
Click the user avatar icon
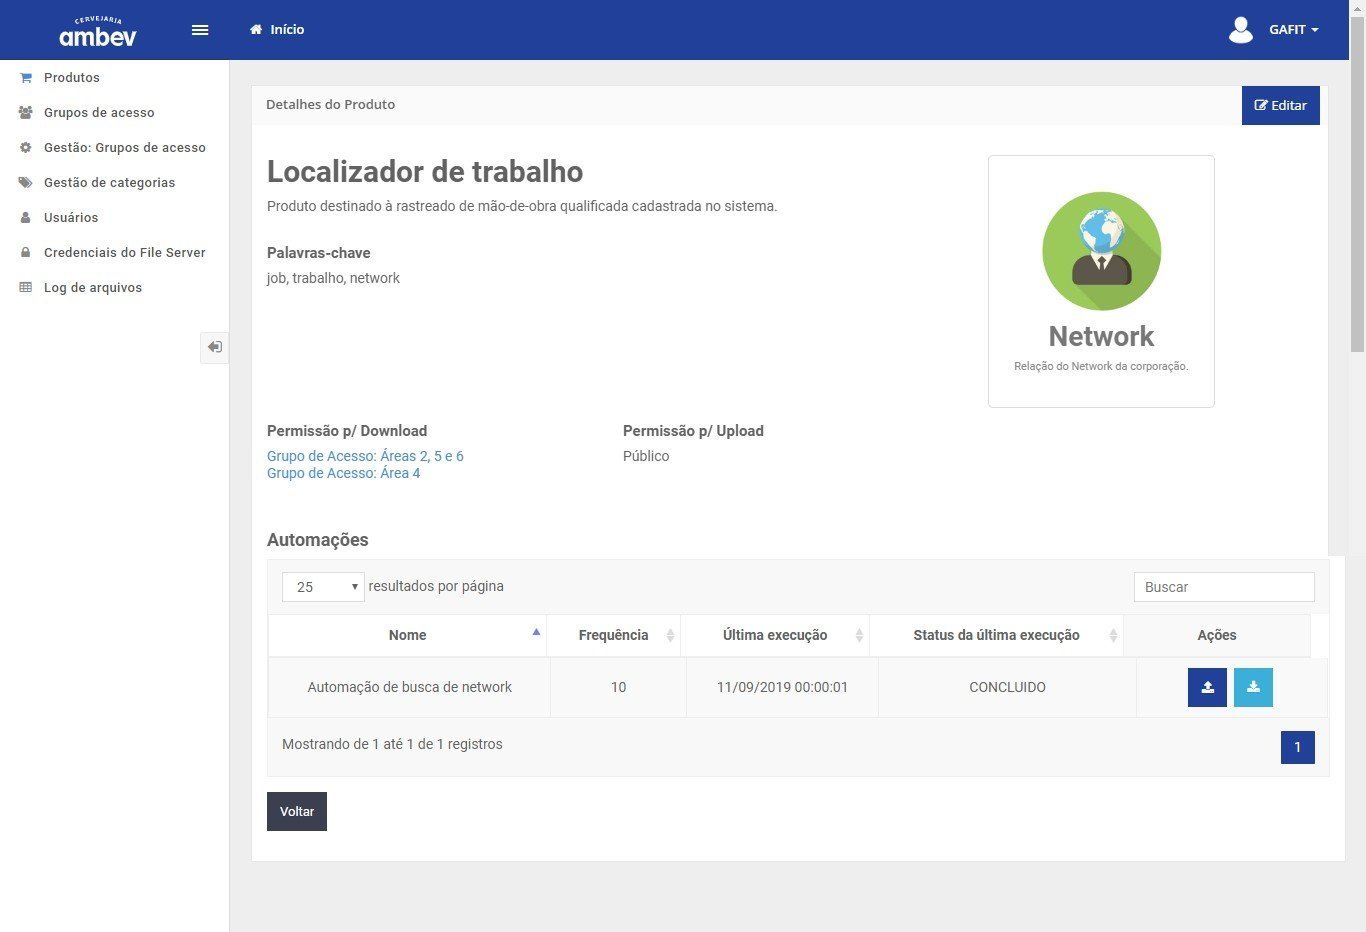(x=1240, y=30)
